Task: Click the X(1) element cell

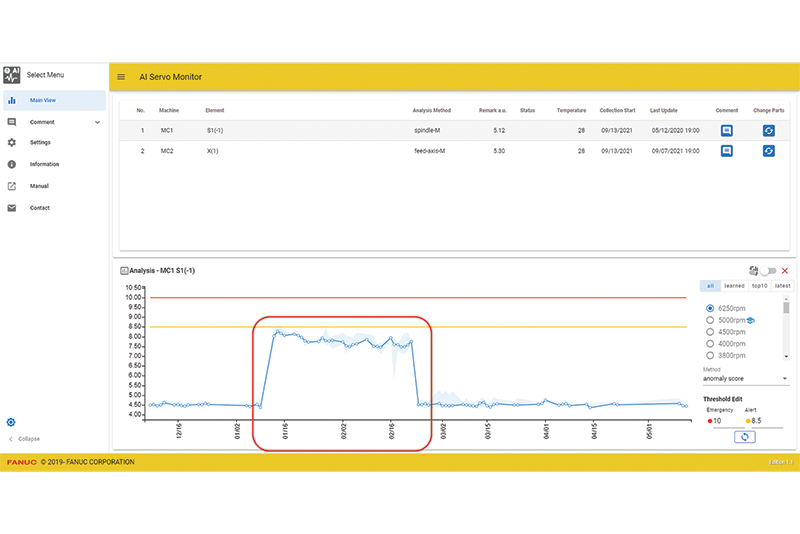Action: (x=212, y=151)
